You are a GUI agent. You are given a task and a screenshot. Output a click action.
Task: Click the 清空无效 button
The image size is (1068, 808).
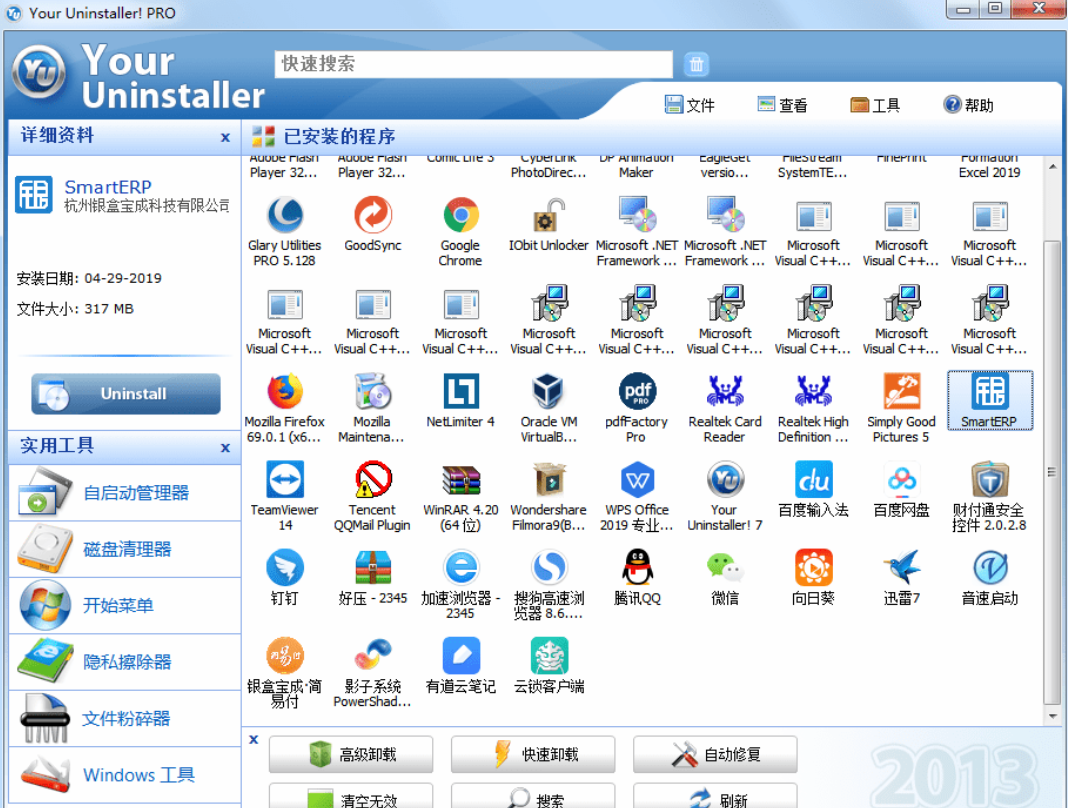point(351,796)
